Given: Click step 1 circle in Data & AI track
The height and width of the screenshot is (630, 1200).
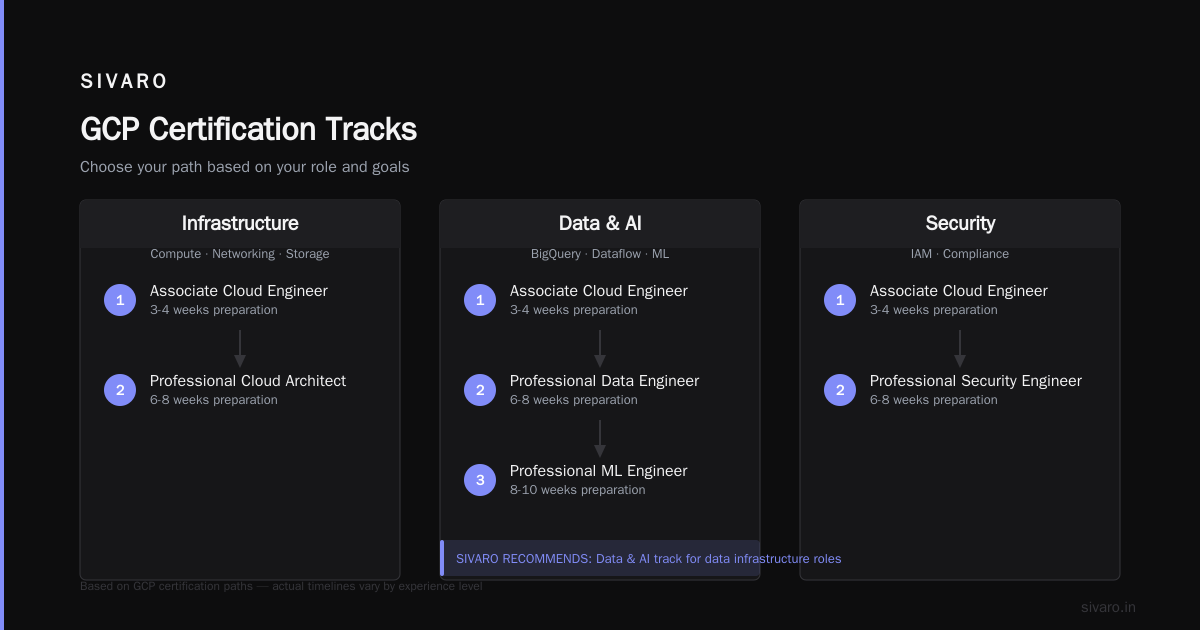Looking at the screenshot, I should click(x=480, y=300).
